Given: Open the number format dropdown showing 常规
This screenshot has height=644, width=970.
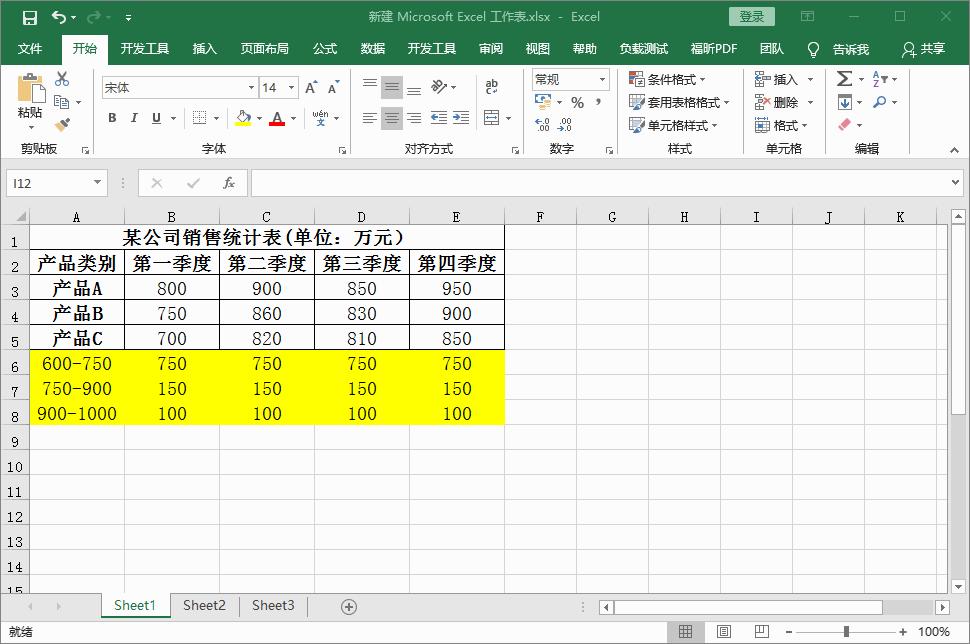Looking at the screenshot, I should tap(601, 79).
